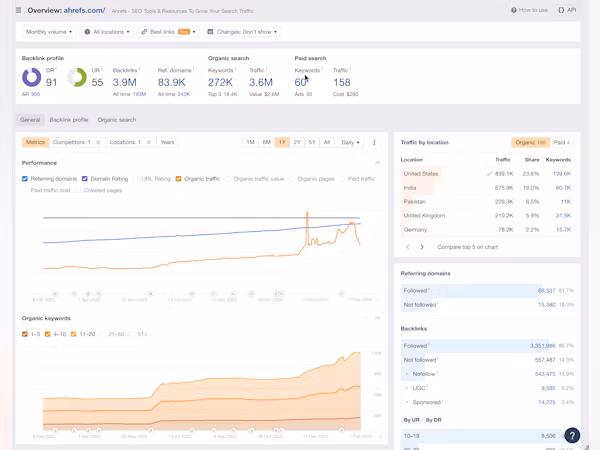Screen dimensions: 600x450
Task: Collapse the Performance section chevron
Action: [378, 163]
